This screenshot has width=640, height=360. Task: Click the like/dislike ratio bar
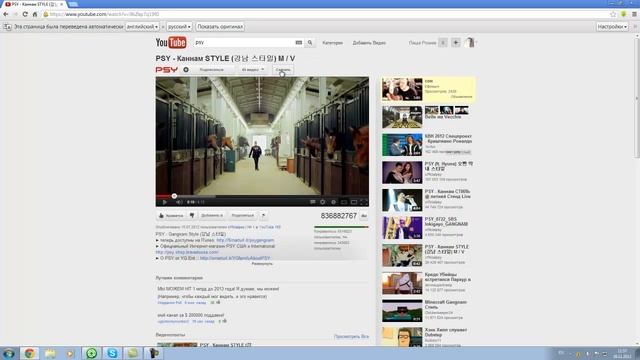pos(341,227)
